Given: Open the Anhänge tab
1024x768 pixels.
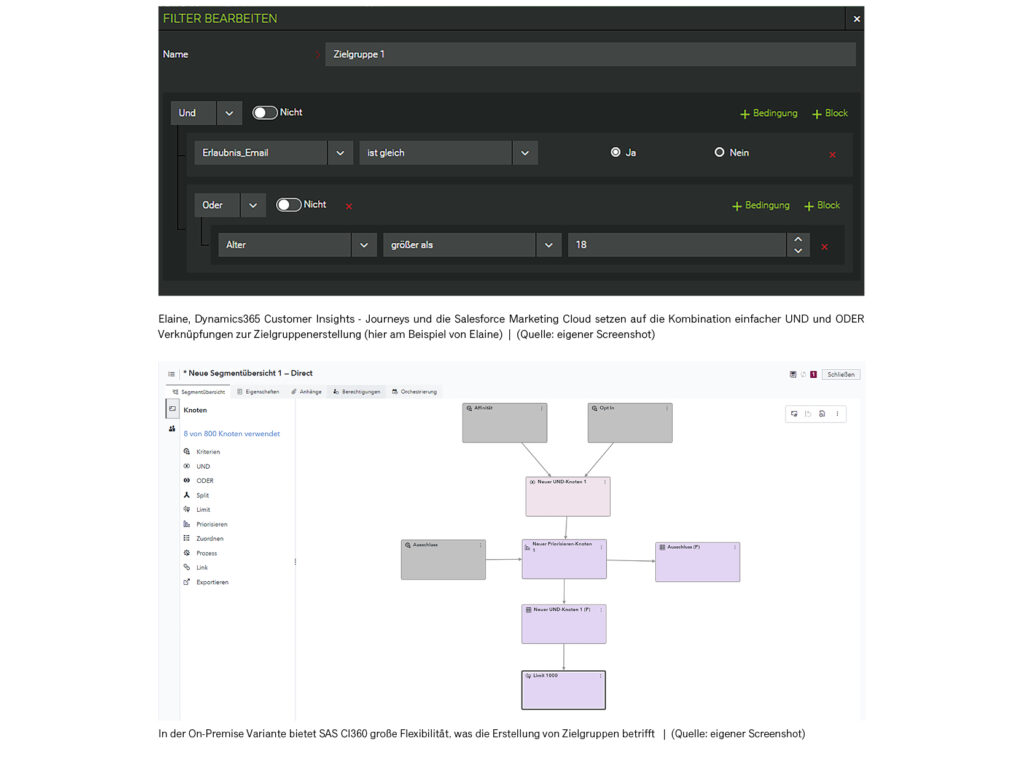Looking at the screenshot, I should point(306,392).
